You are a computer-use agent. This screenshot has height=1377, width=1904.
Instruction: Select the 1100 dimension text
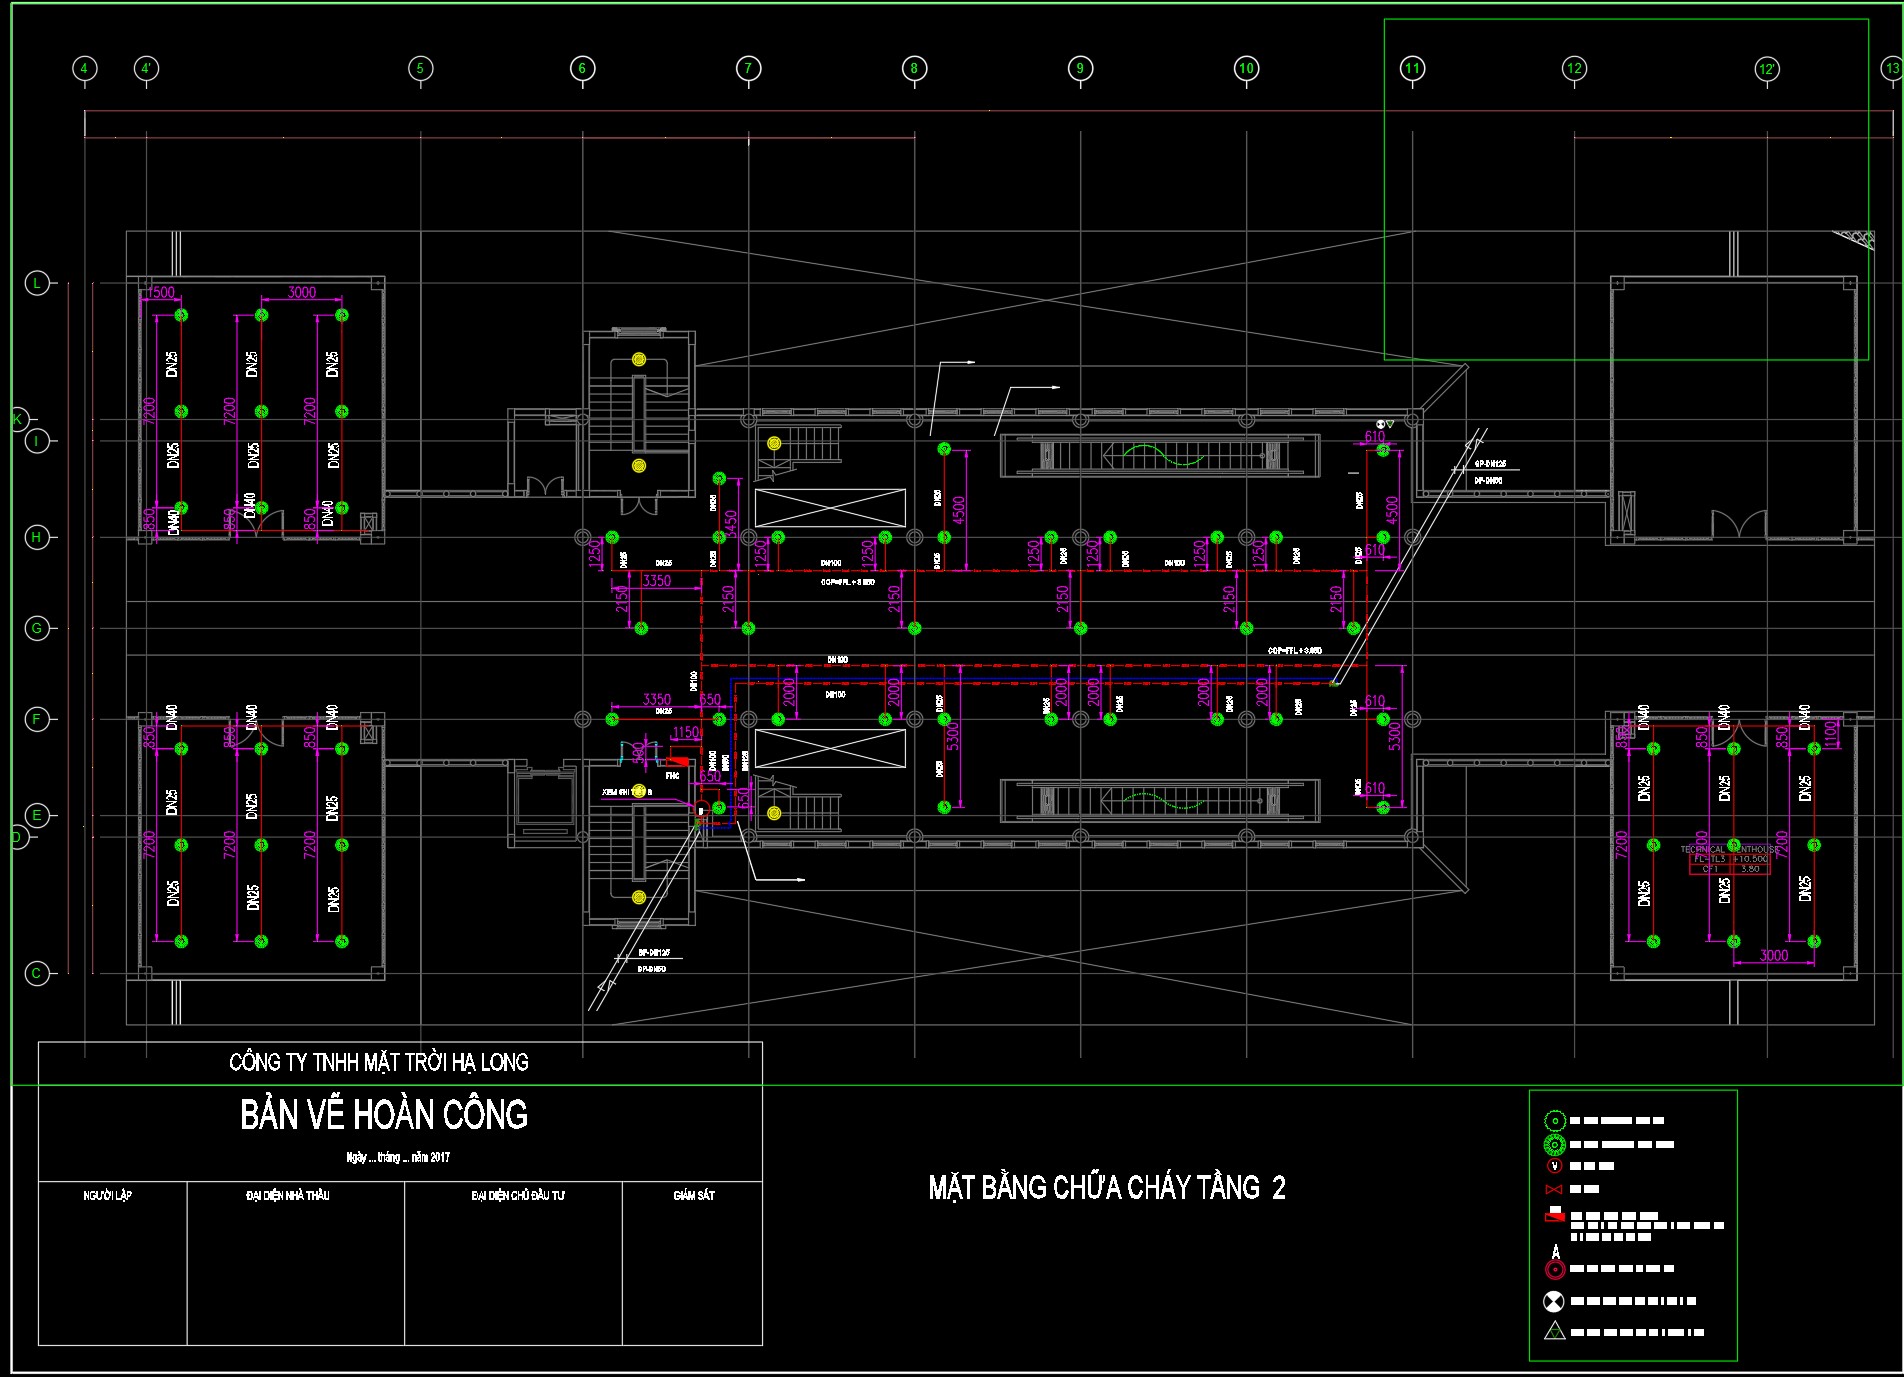tap(1831, 733)
